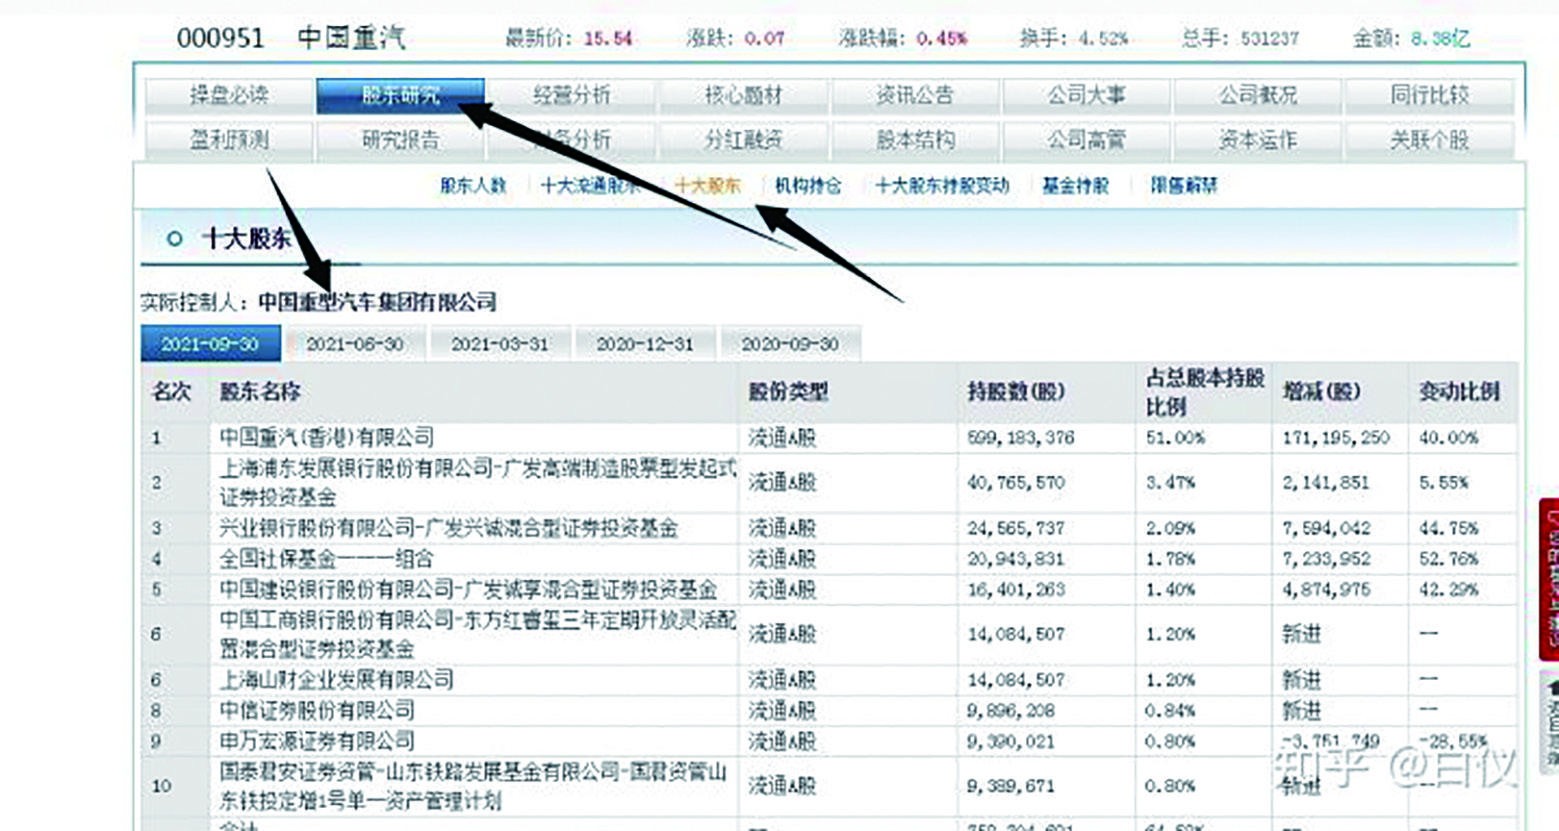Open the 分红融资 tab

click(744, 141)
